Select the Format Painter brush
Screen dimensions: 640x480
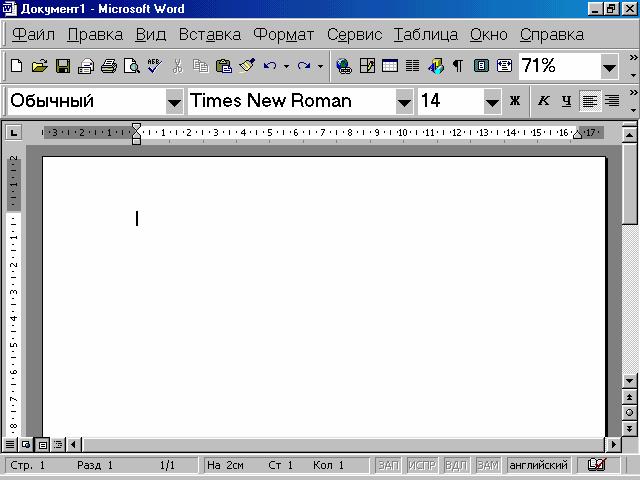247,66
